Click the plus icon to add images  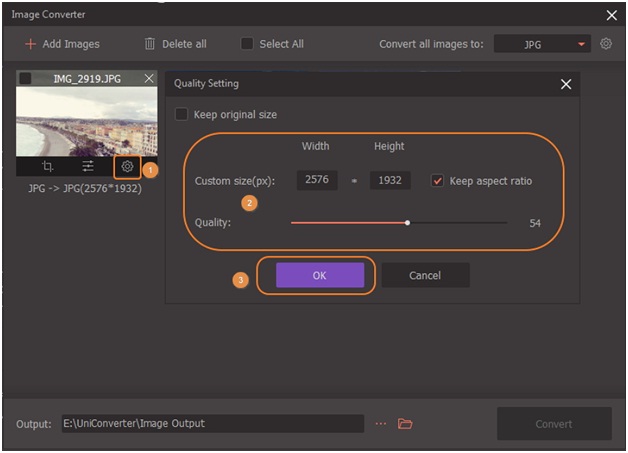(x=30, y=44)
